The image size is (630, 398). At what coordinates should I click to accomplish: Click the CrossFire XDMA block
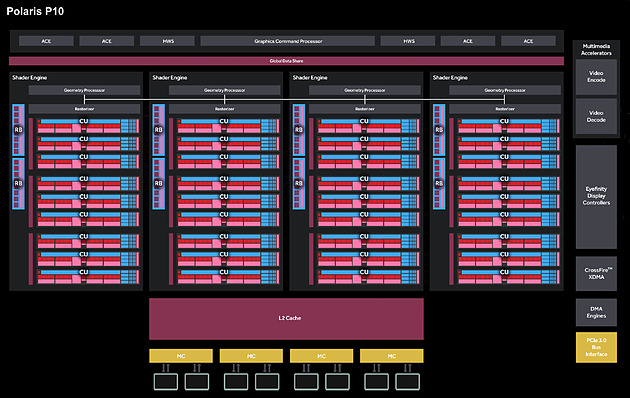coord(596,273)
